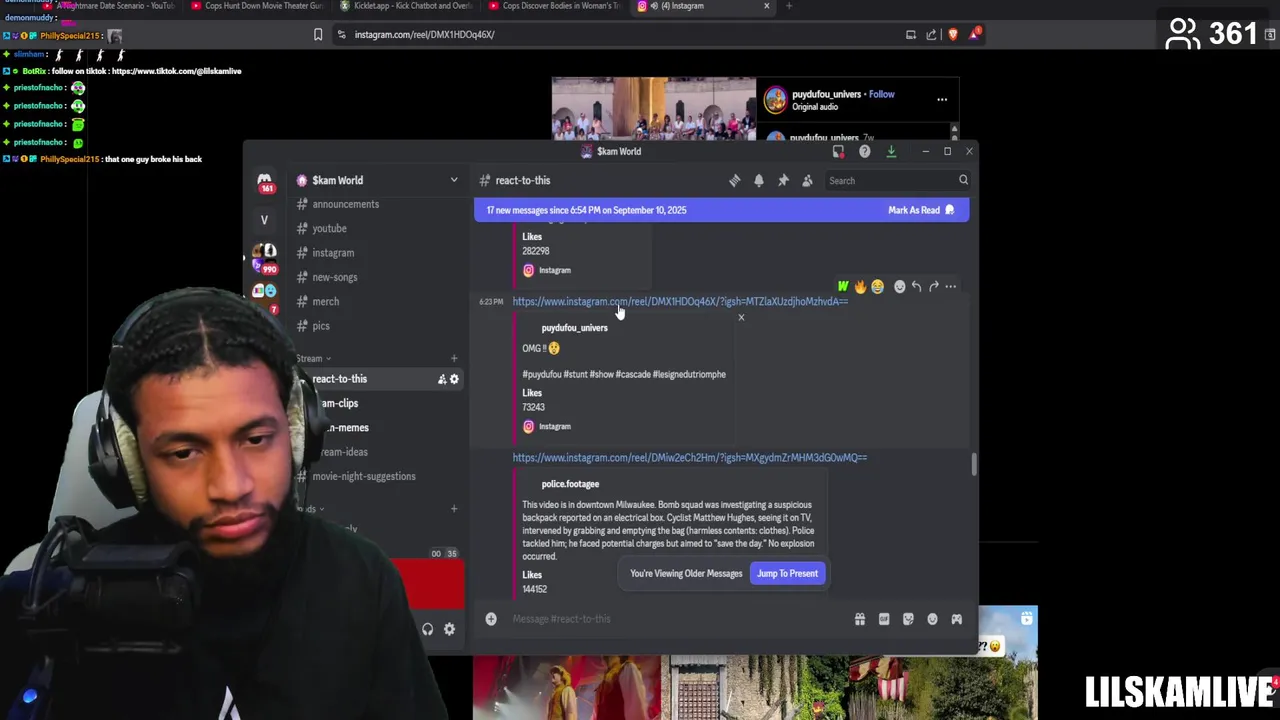Open the sticker picker
Image resolution: width=1280 pixels, height=720 pixels.
[908, 619]
